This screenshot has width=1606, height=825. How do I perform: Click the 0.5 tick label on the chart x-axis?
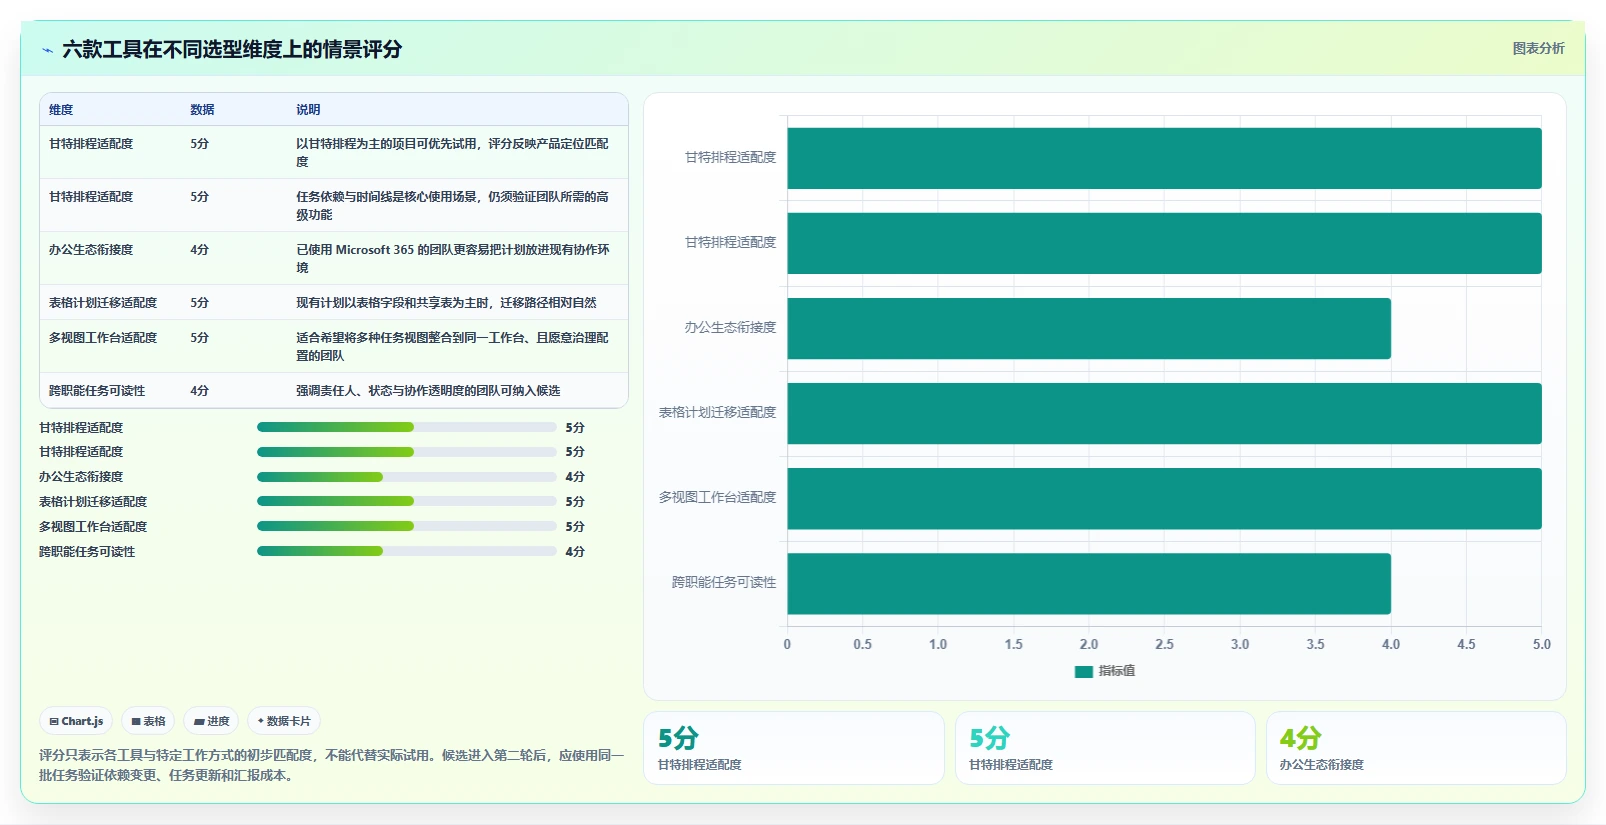pyautogui.click(x=862, y=645)
